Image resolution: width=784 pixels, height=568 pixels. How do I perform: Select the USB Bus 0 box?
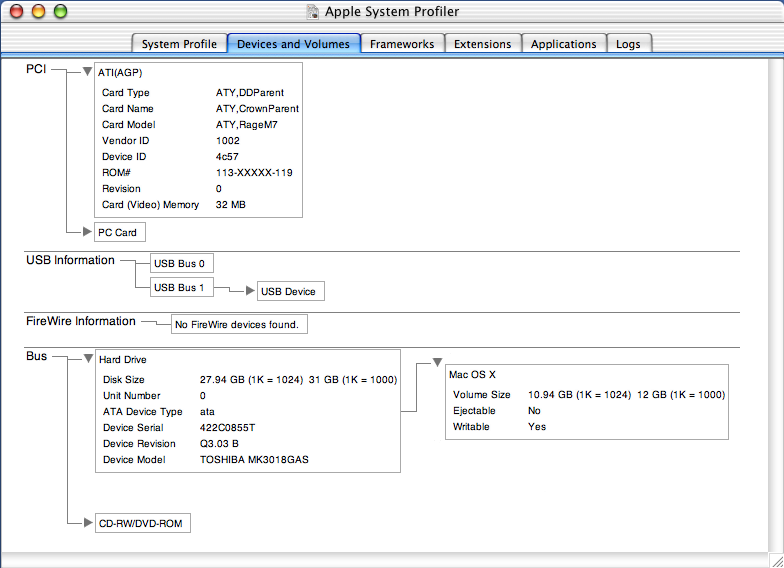pyautogui.click(x=182, y=263)
